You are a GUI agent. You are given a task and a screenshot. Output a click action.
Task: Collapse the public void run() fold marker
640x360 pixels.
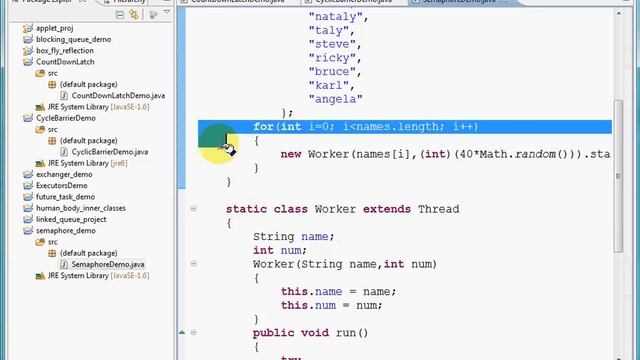click(x=193, y=332)
